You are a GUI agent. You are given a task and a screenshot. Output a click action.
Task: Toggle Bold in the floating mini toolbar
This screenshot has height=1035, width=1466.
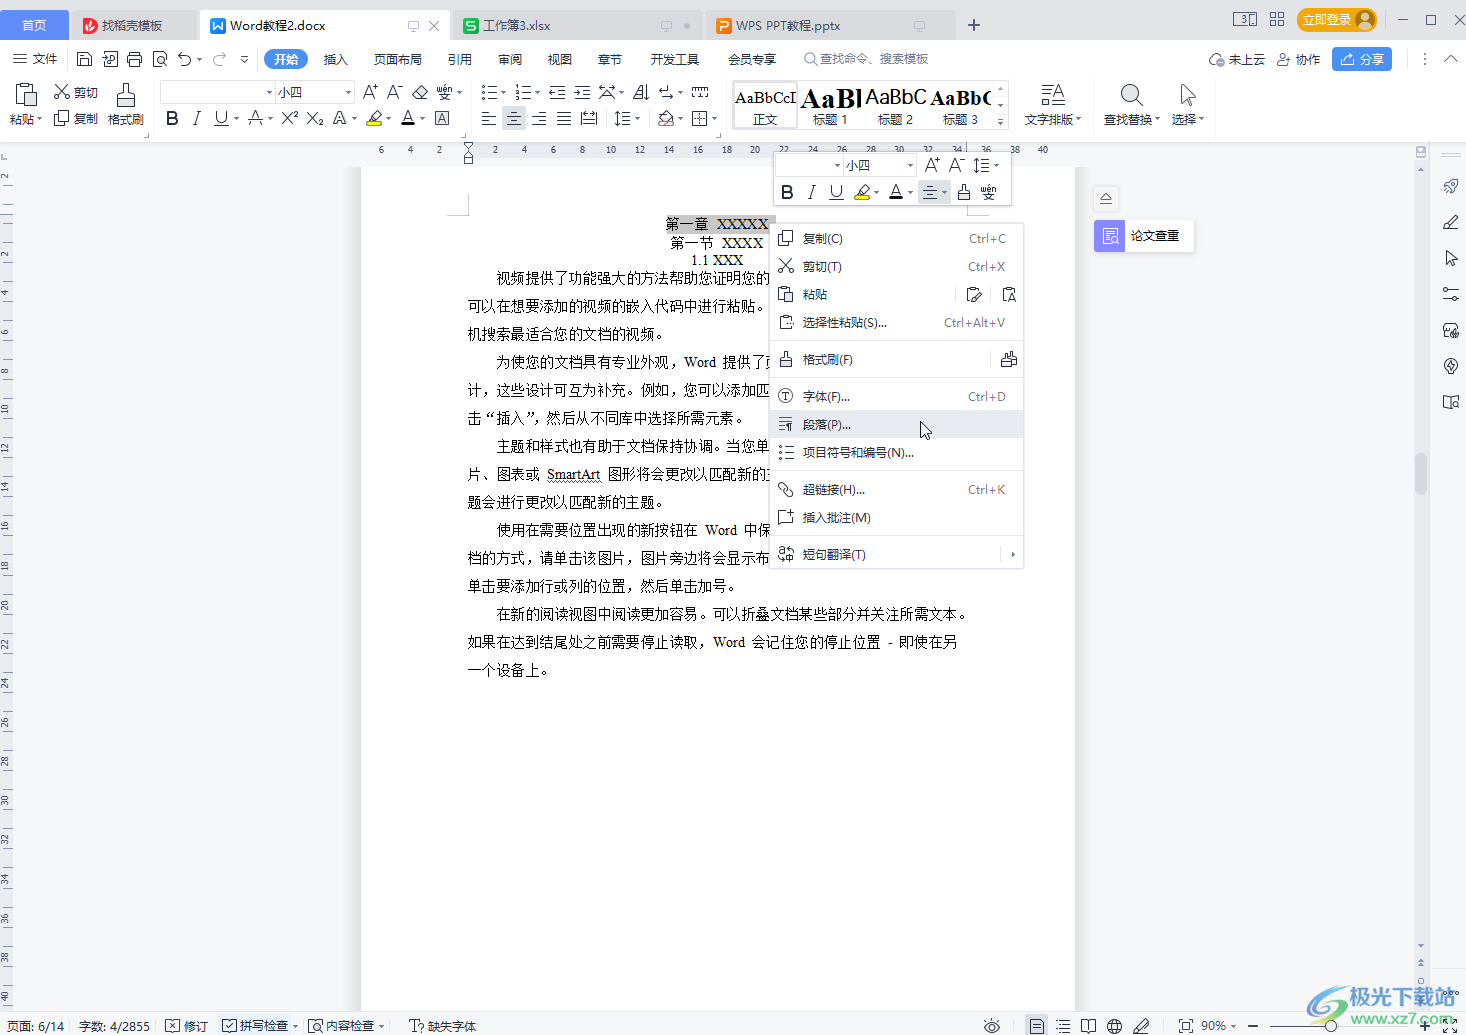tap(787, 192)
